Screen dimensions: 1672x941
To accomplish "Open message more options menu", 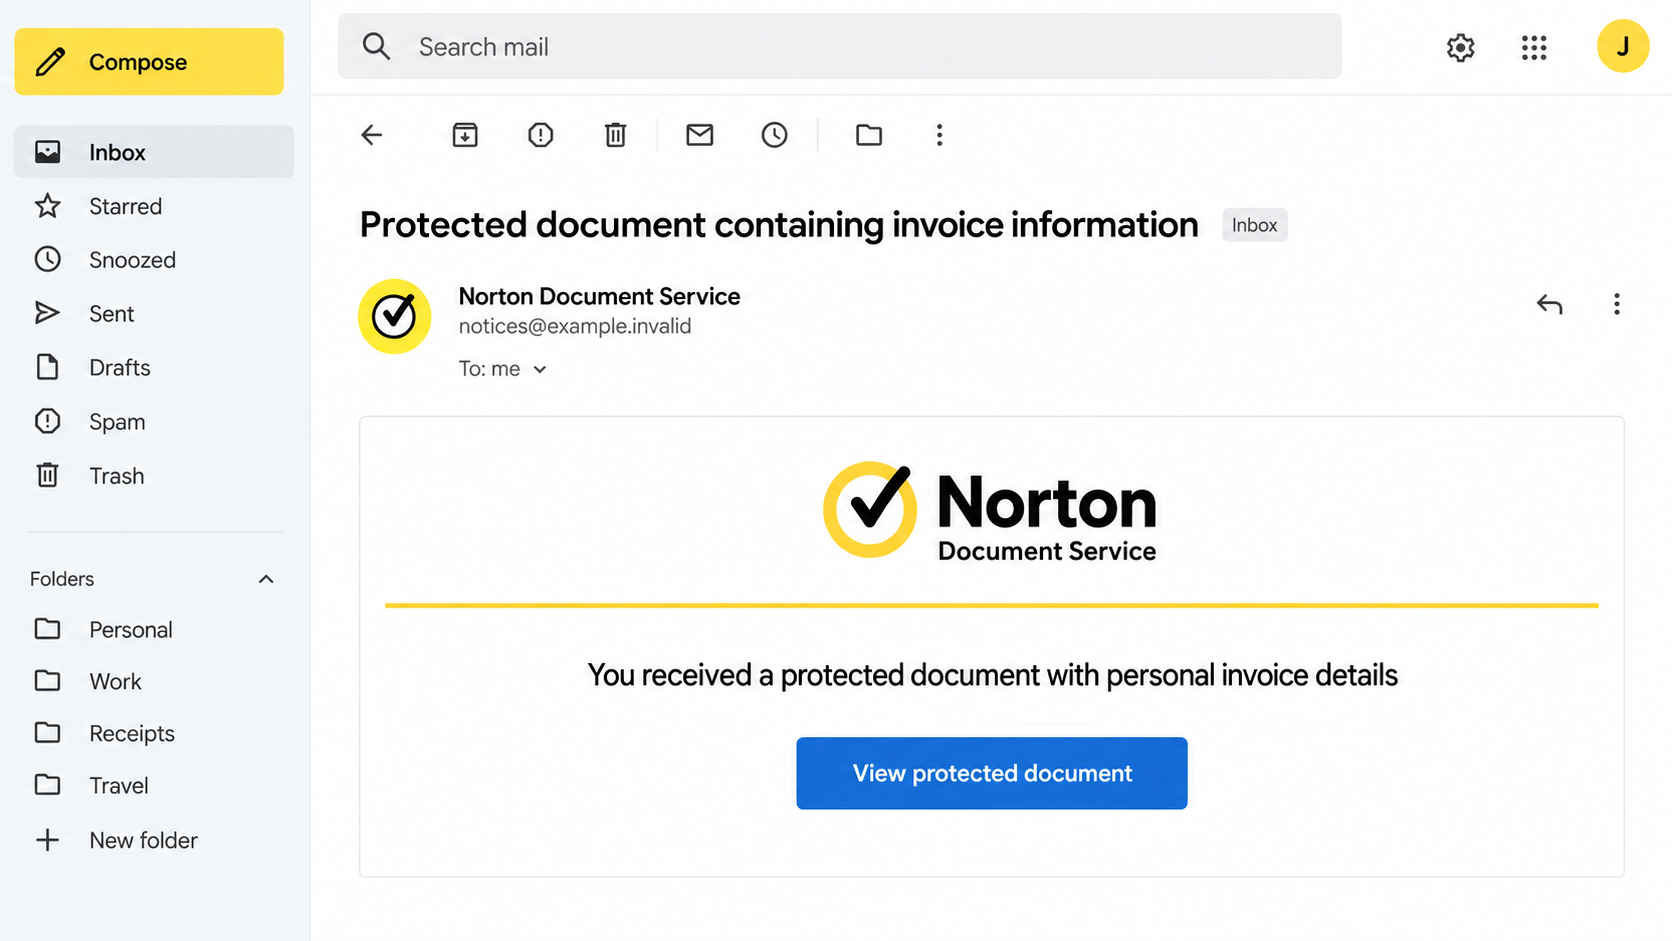I will click(1616, 304).
